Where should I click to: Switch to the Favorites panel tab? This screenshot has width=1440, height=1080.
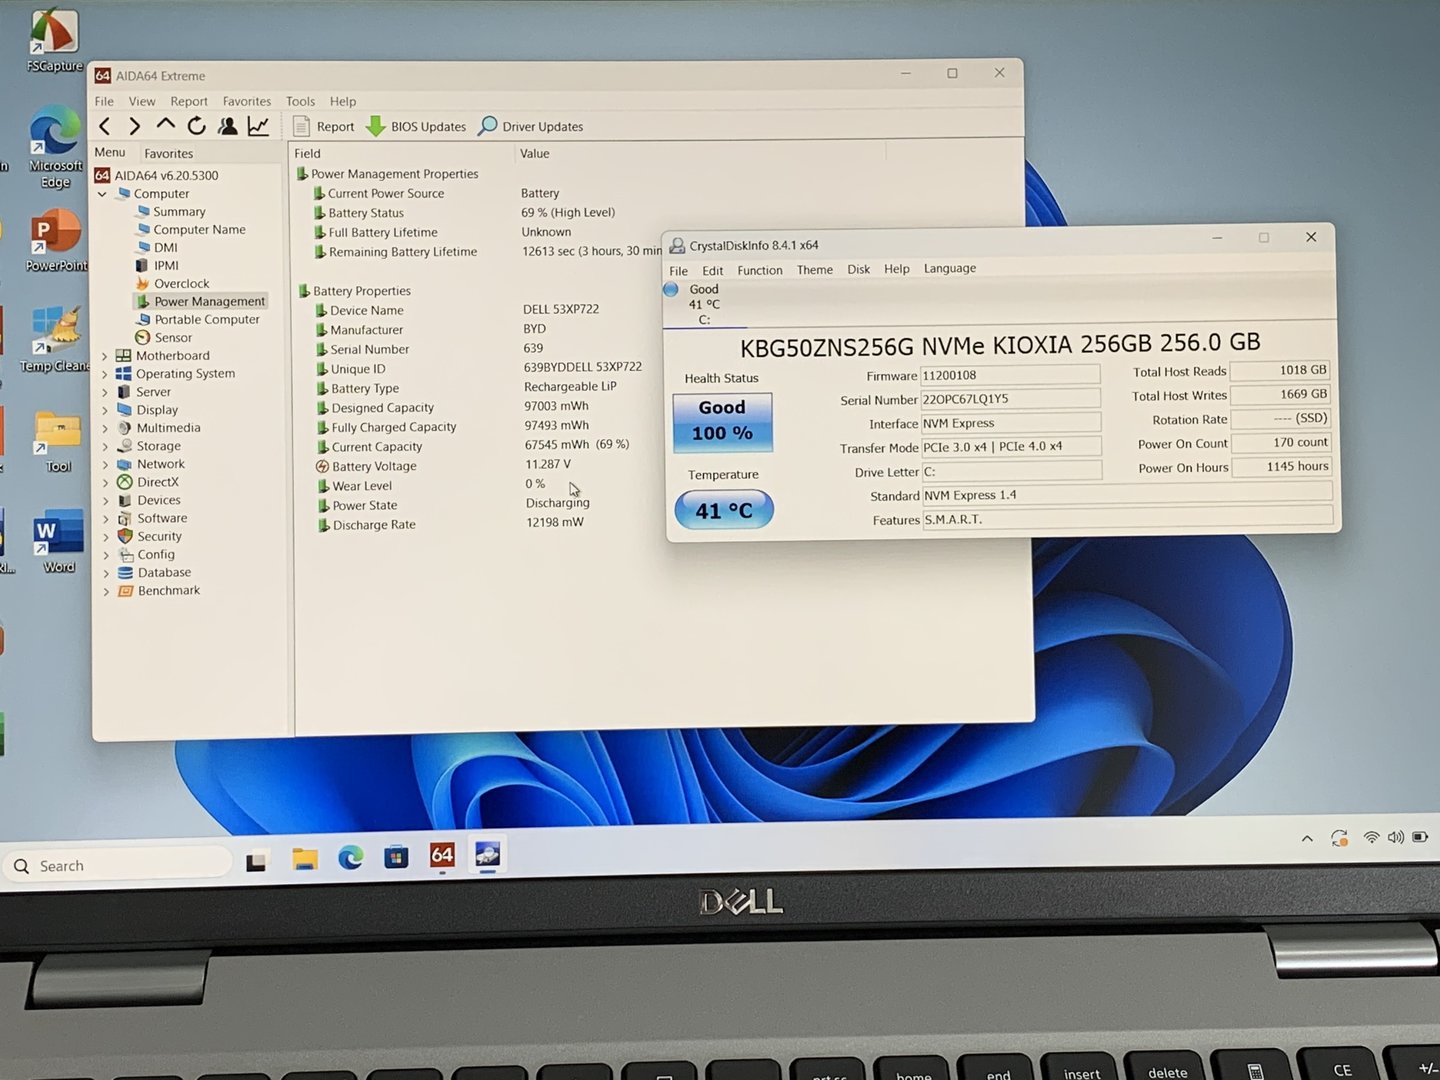coord(168,153)
